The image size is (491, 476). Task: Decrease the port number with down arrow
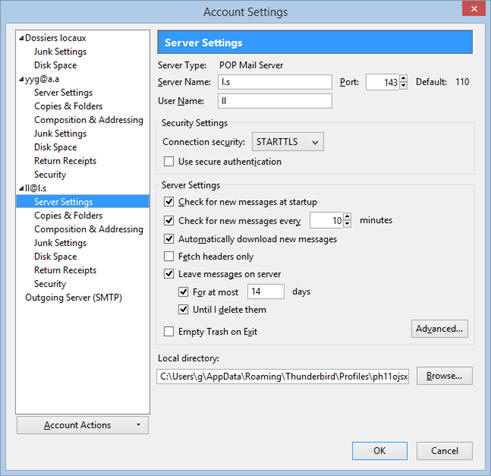pyautogui.click(x=403, y=85)
